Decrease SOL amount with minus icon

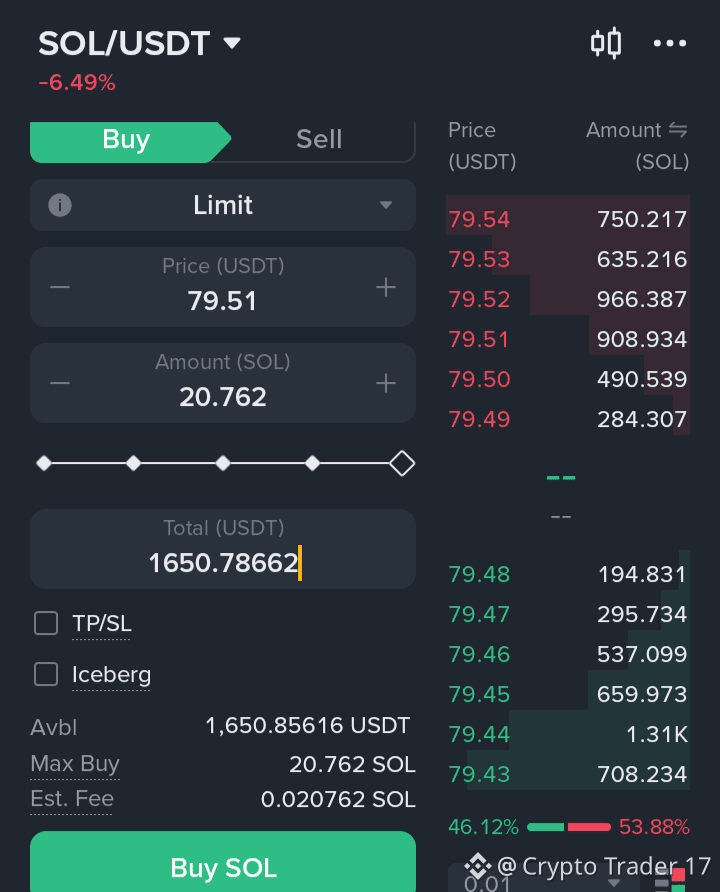60,383
